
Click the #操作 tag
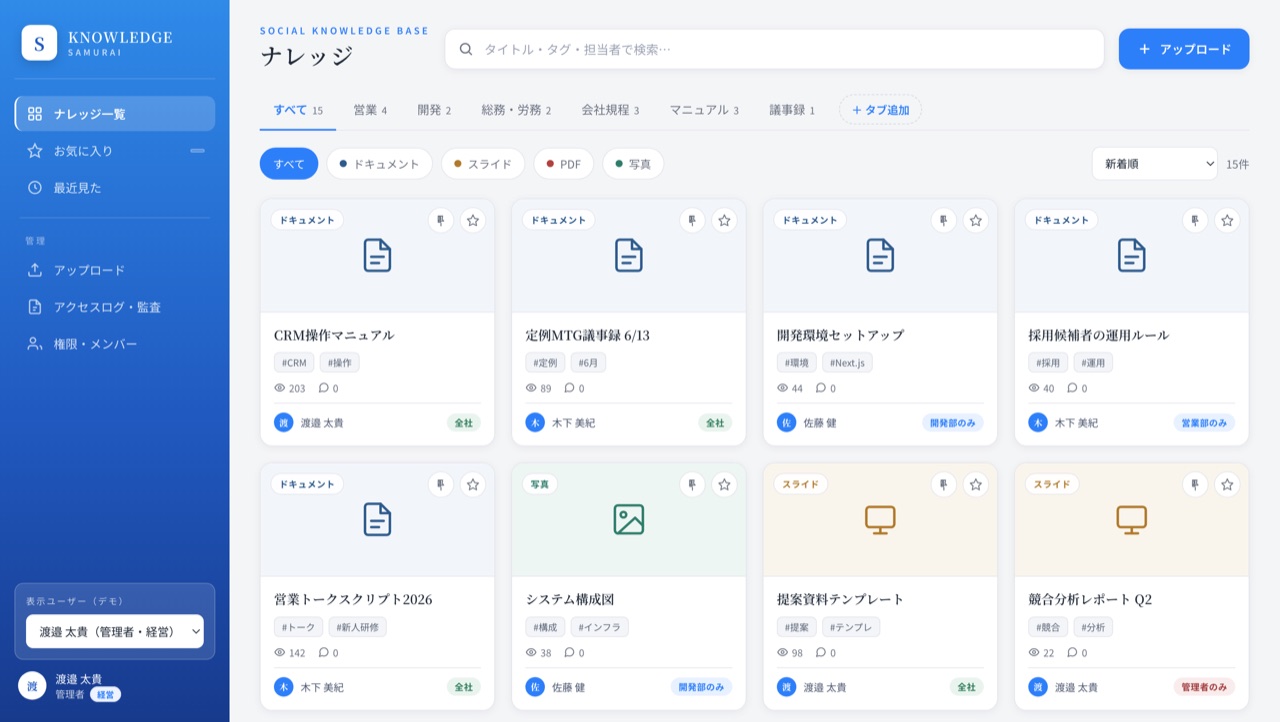[x=340, y=363]
